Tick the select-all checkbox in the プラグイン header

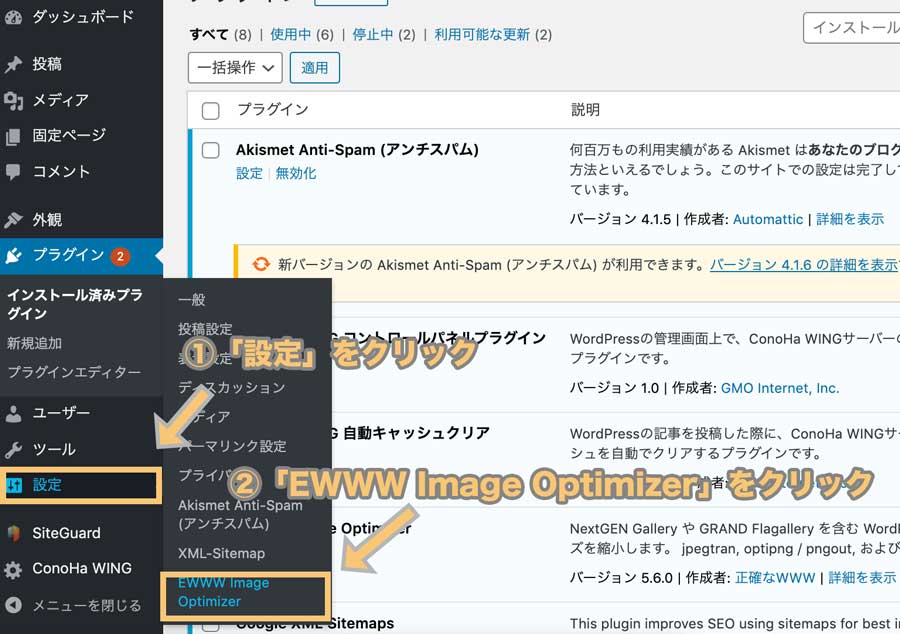coord(211,111)
